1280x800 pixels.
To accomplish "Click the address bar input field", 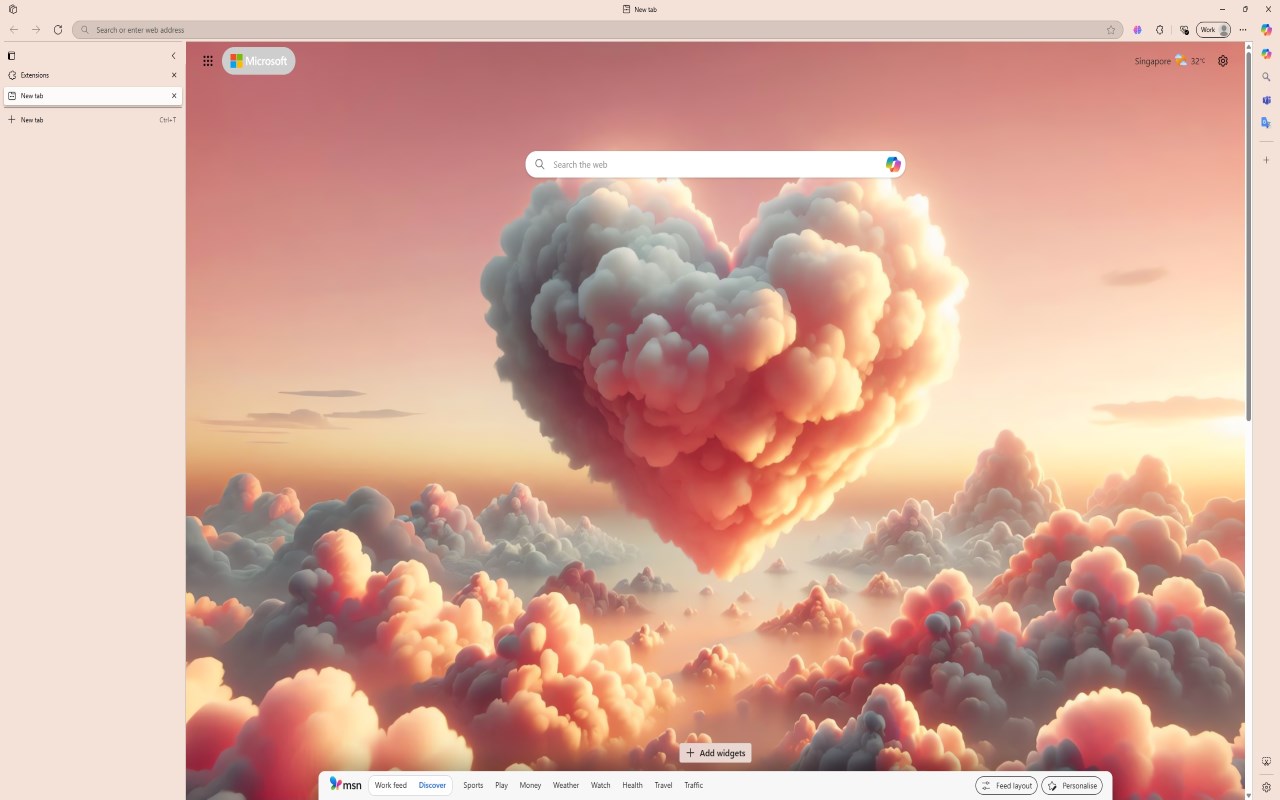I will [x=597, y=30].
